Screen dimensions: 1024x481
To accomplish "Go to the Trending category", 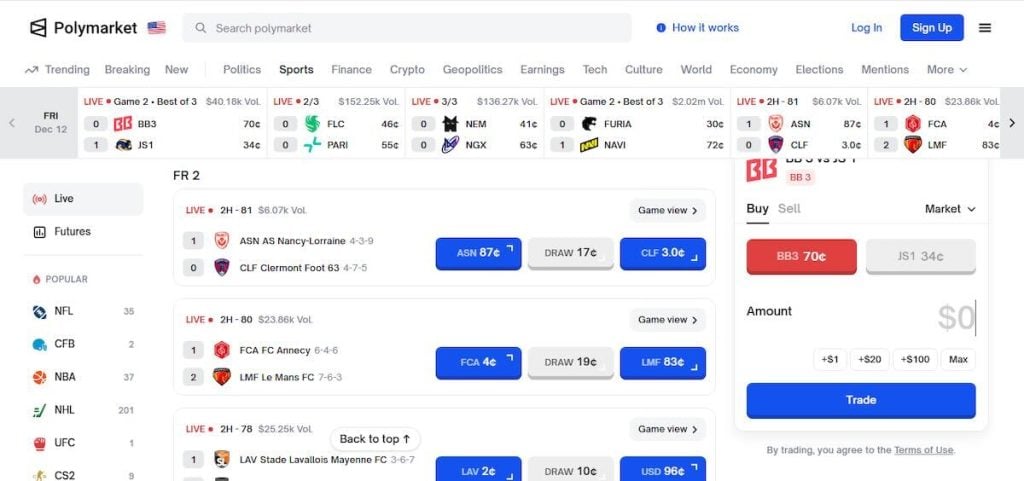I will pos(57,69).
